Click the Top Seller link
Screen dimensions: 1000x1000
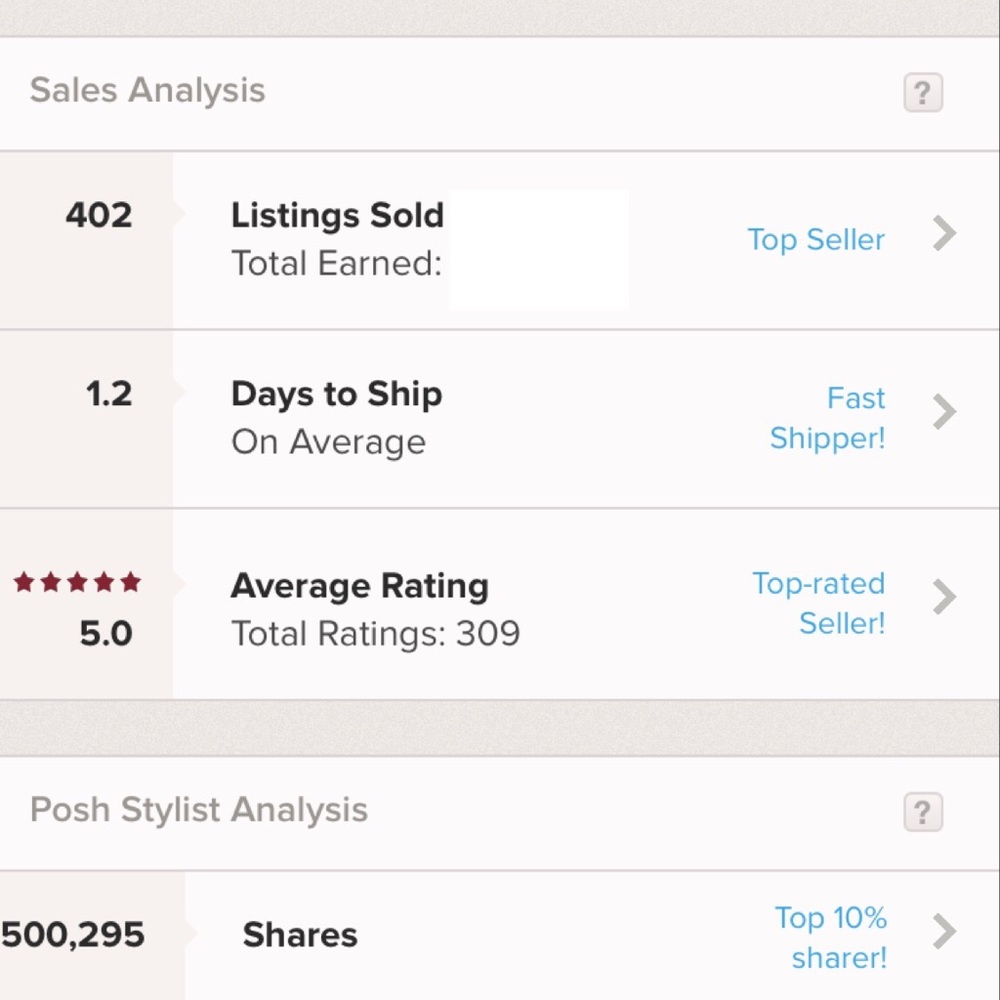click(x=816, y=240)
